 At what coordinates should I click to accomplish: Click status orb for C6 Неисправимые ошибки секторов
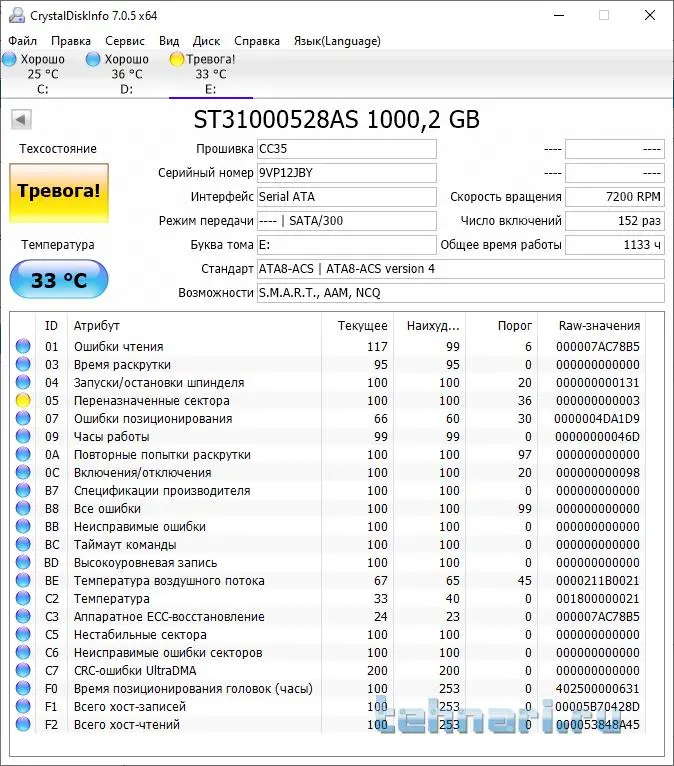click(23, 653)
